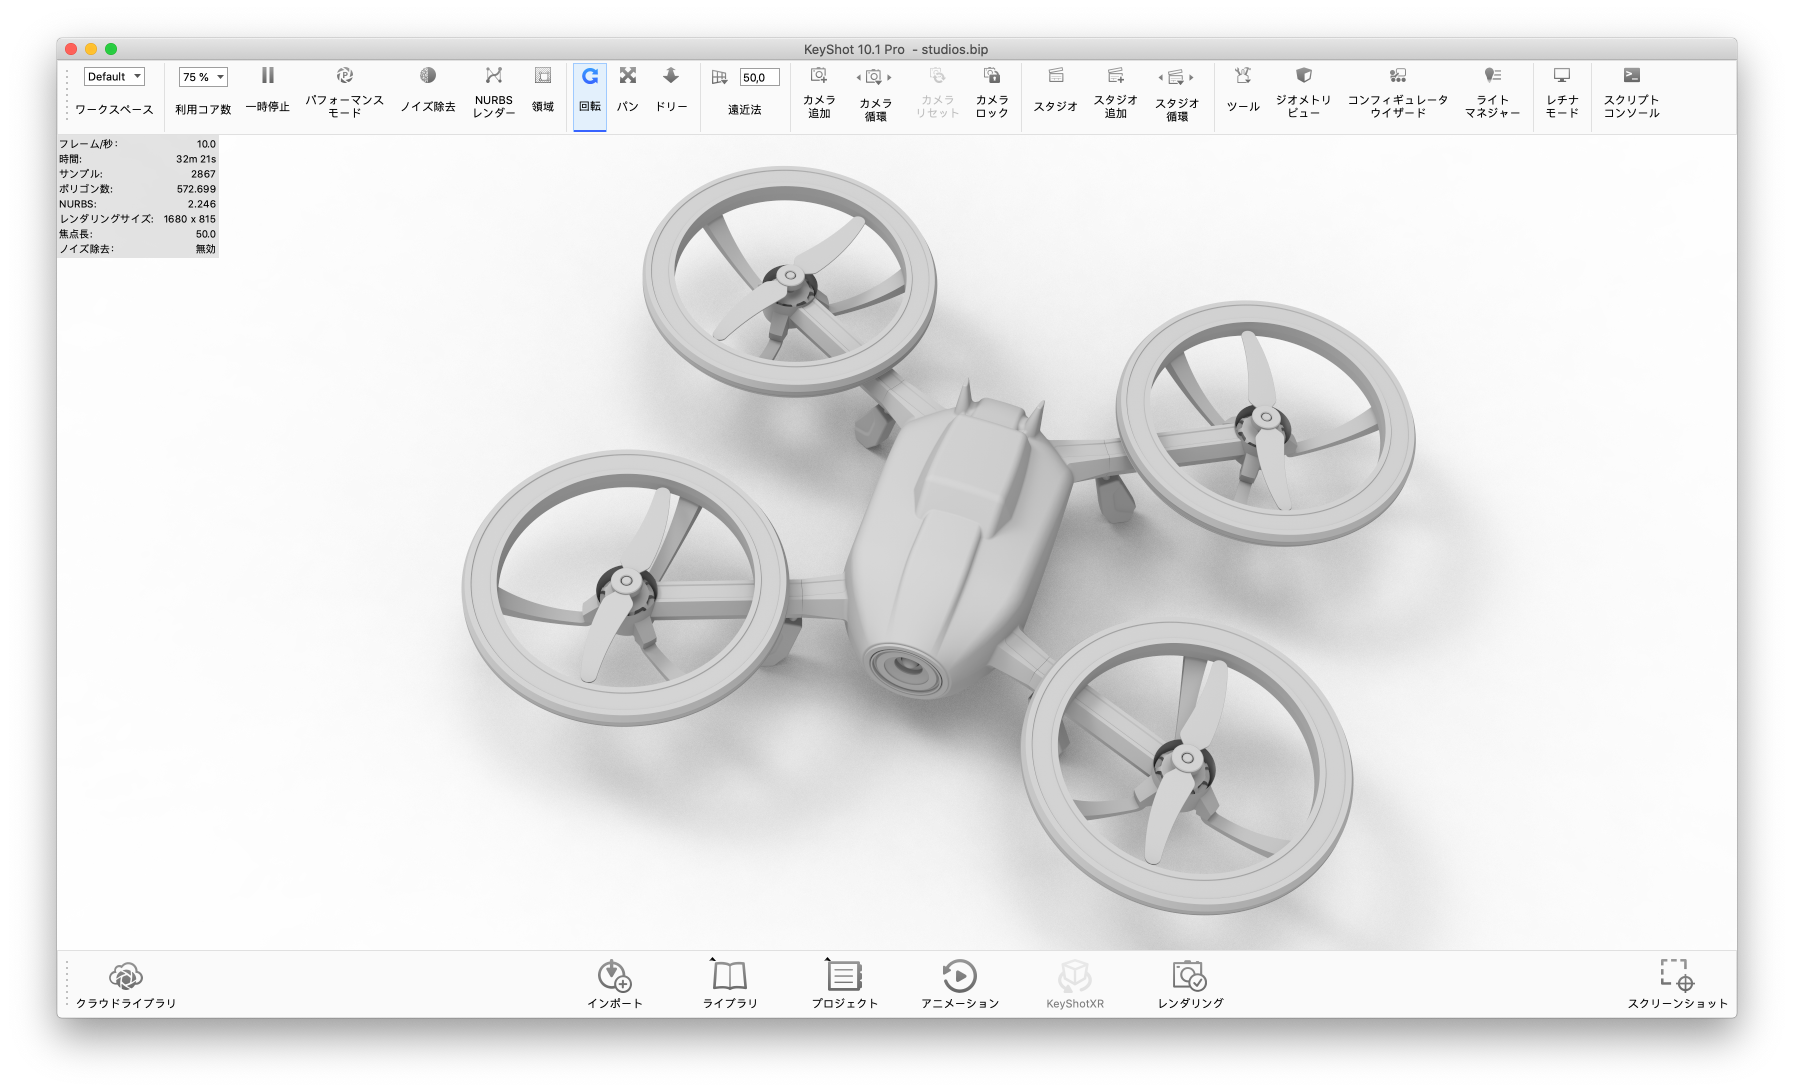Toggle レチナモード retina mode
Screen dimensions: 1793x1092
point(1562,92)
